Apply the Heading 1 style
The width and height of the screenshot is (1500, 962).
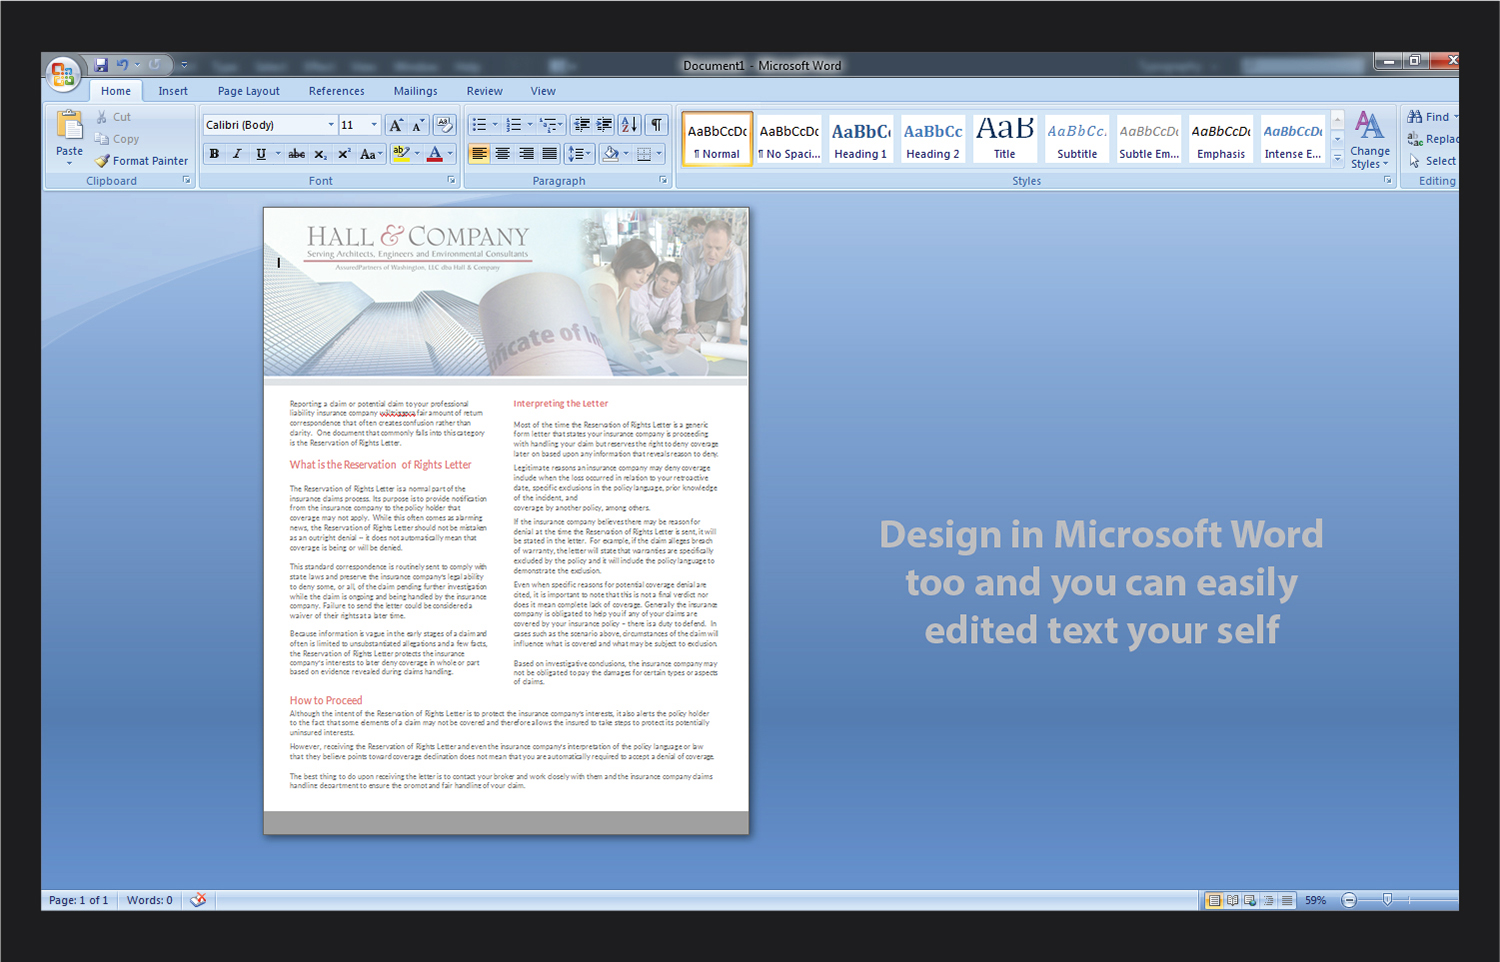pyautogui.click(x=861, y=139)
